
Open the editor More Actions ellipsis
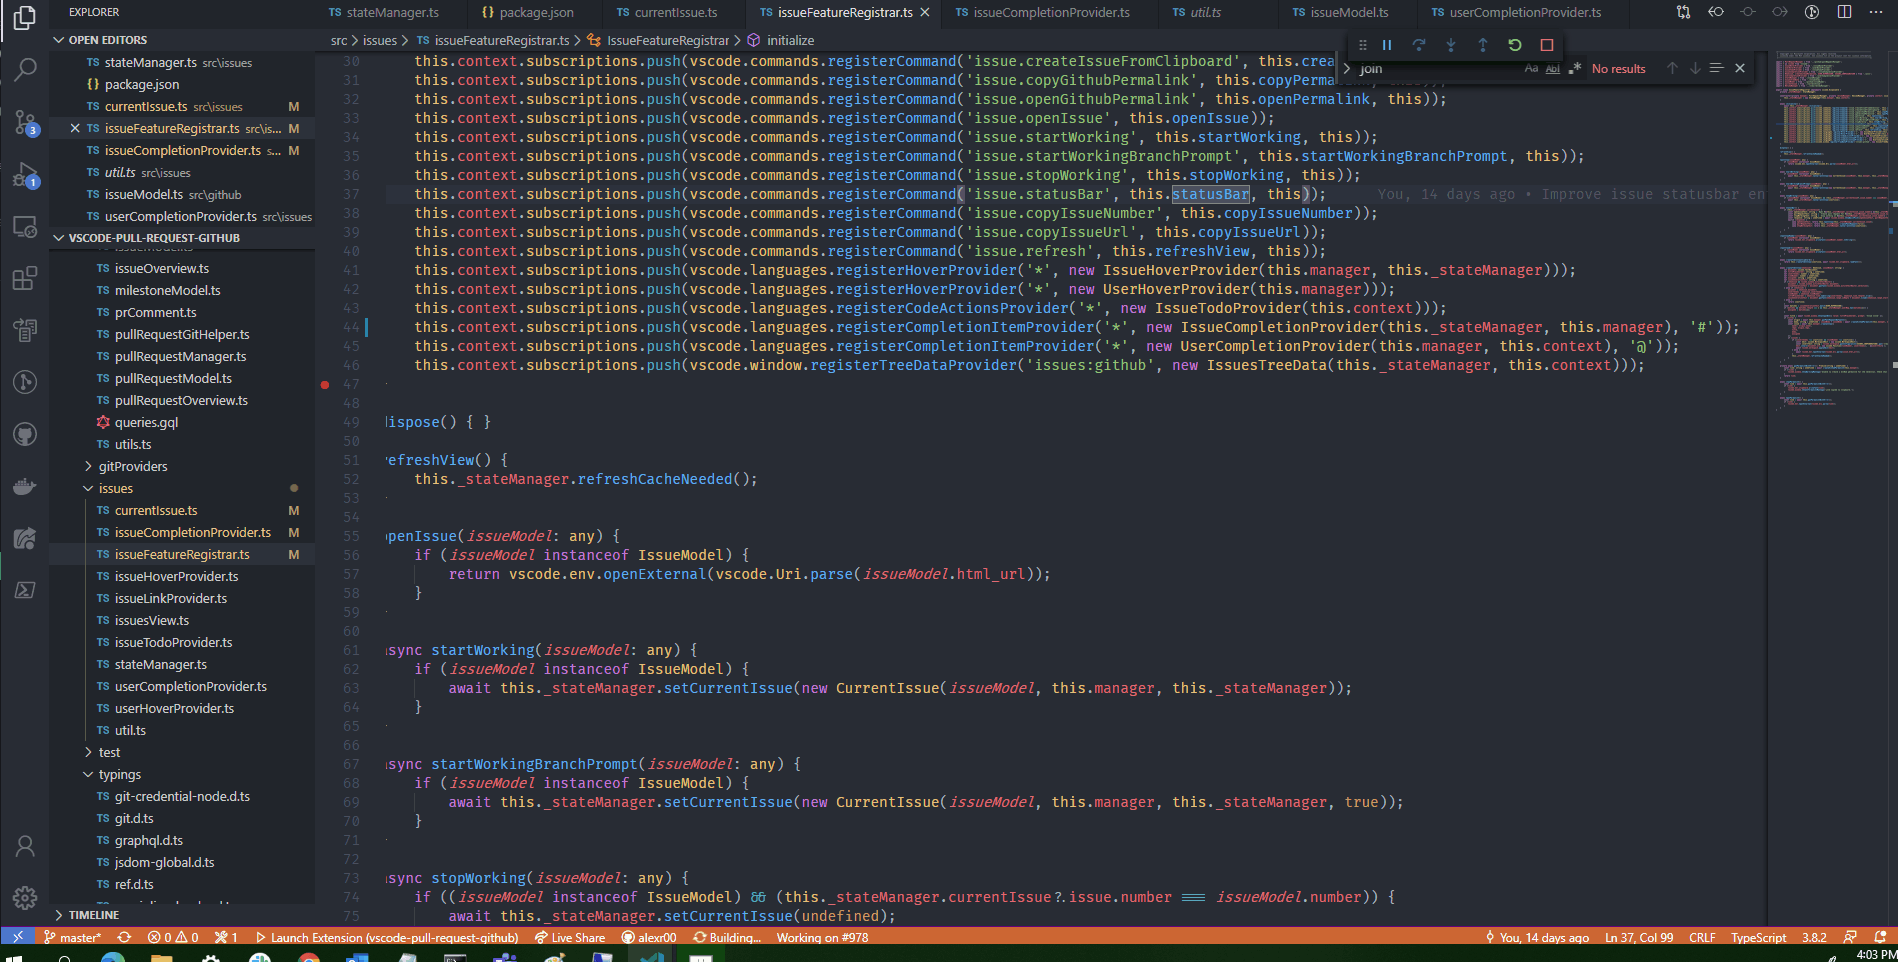1876,12
